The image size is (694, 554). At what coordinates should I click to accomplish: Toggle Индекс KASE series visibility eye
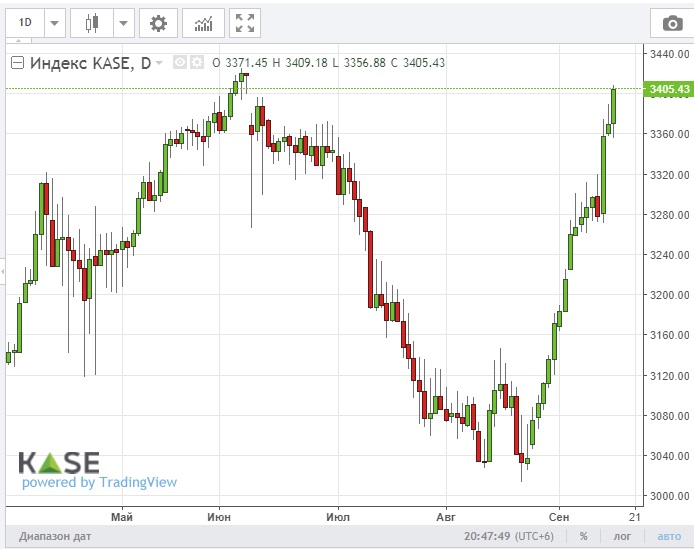click(x=180, y=62)
